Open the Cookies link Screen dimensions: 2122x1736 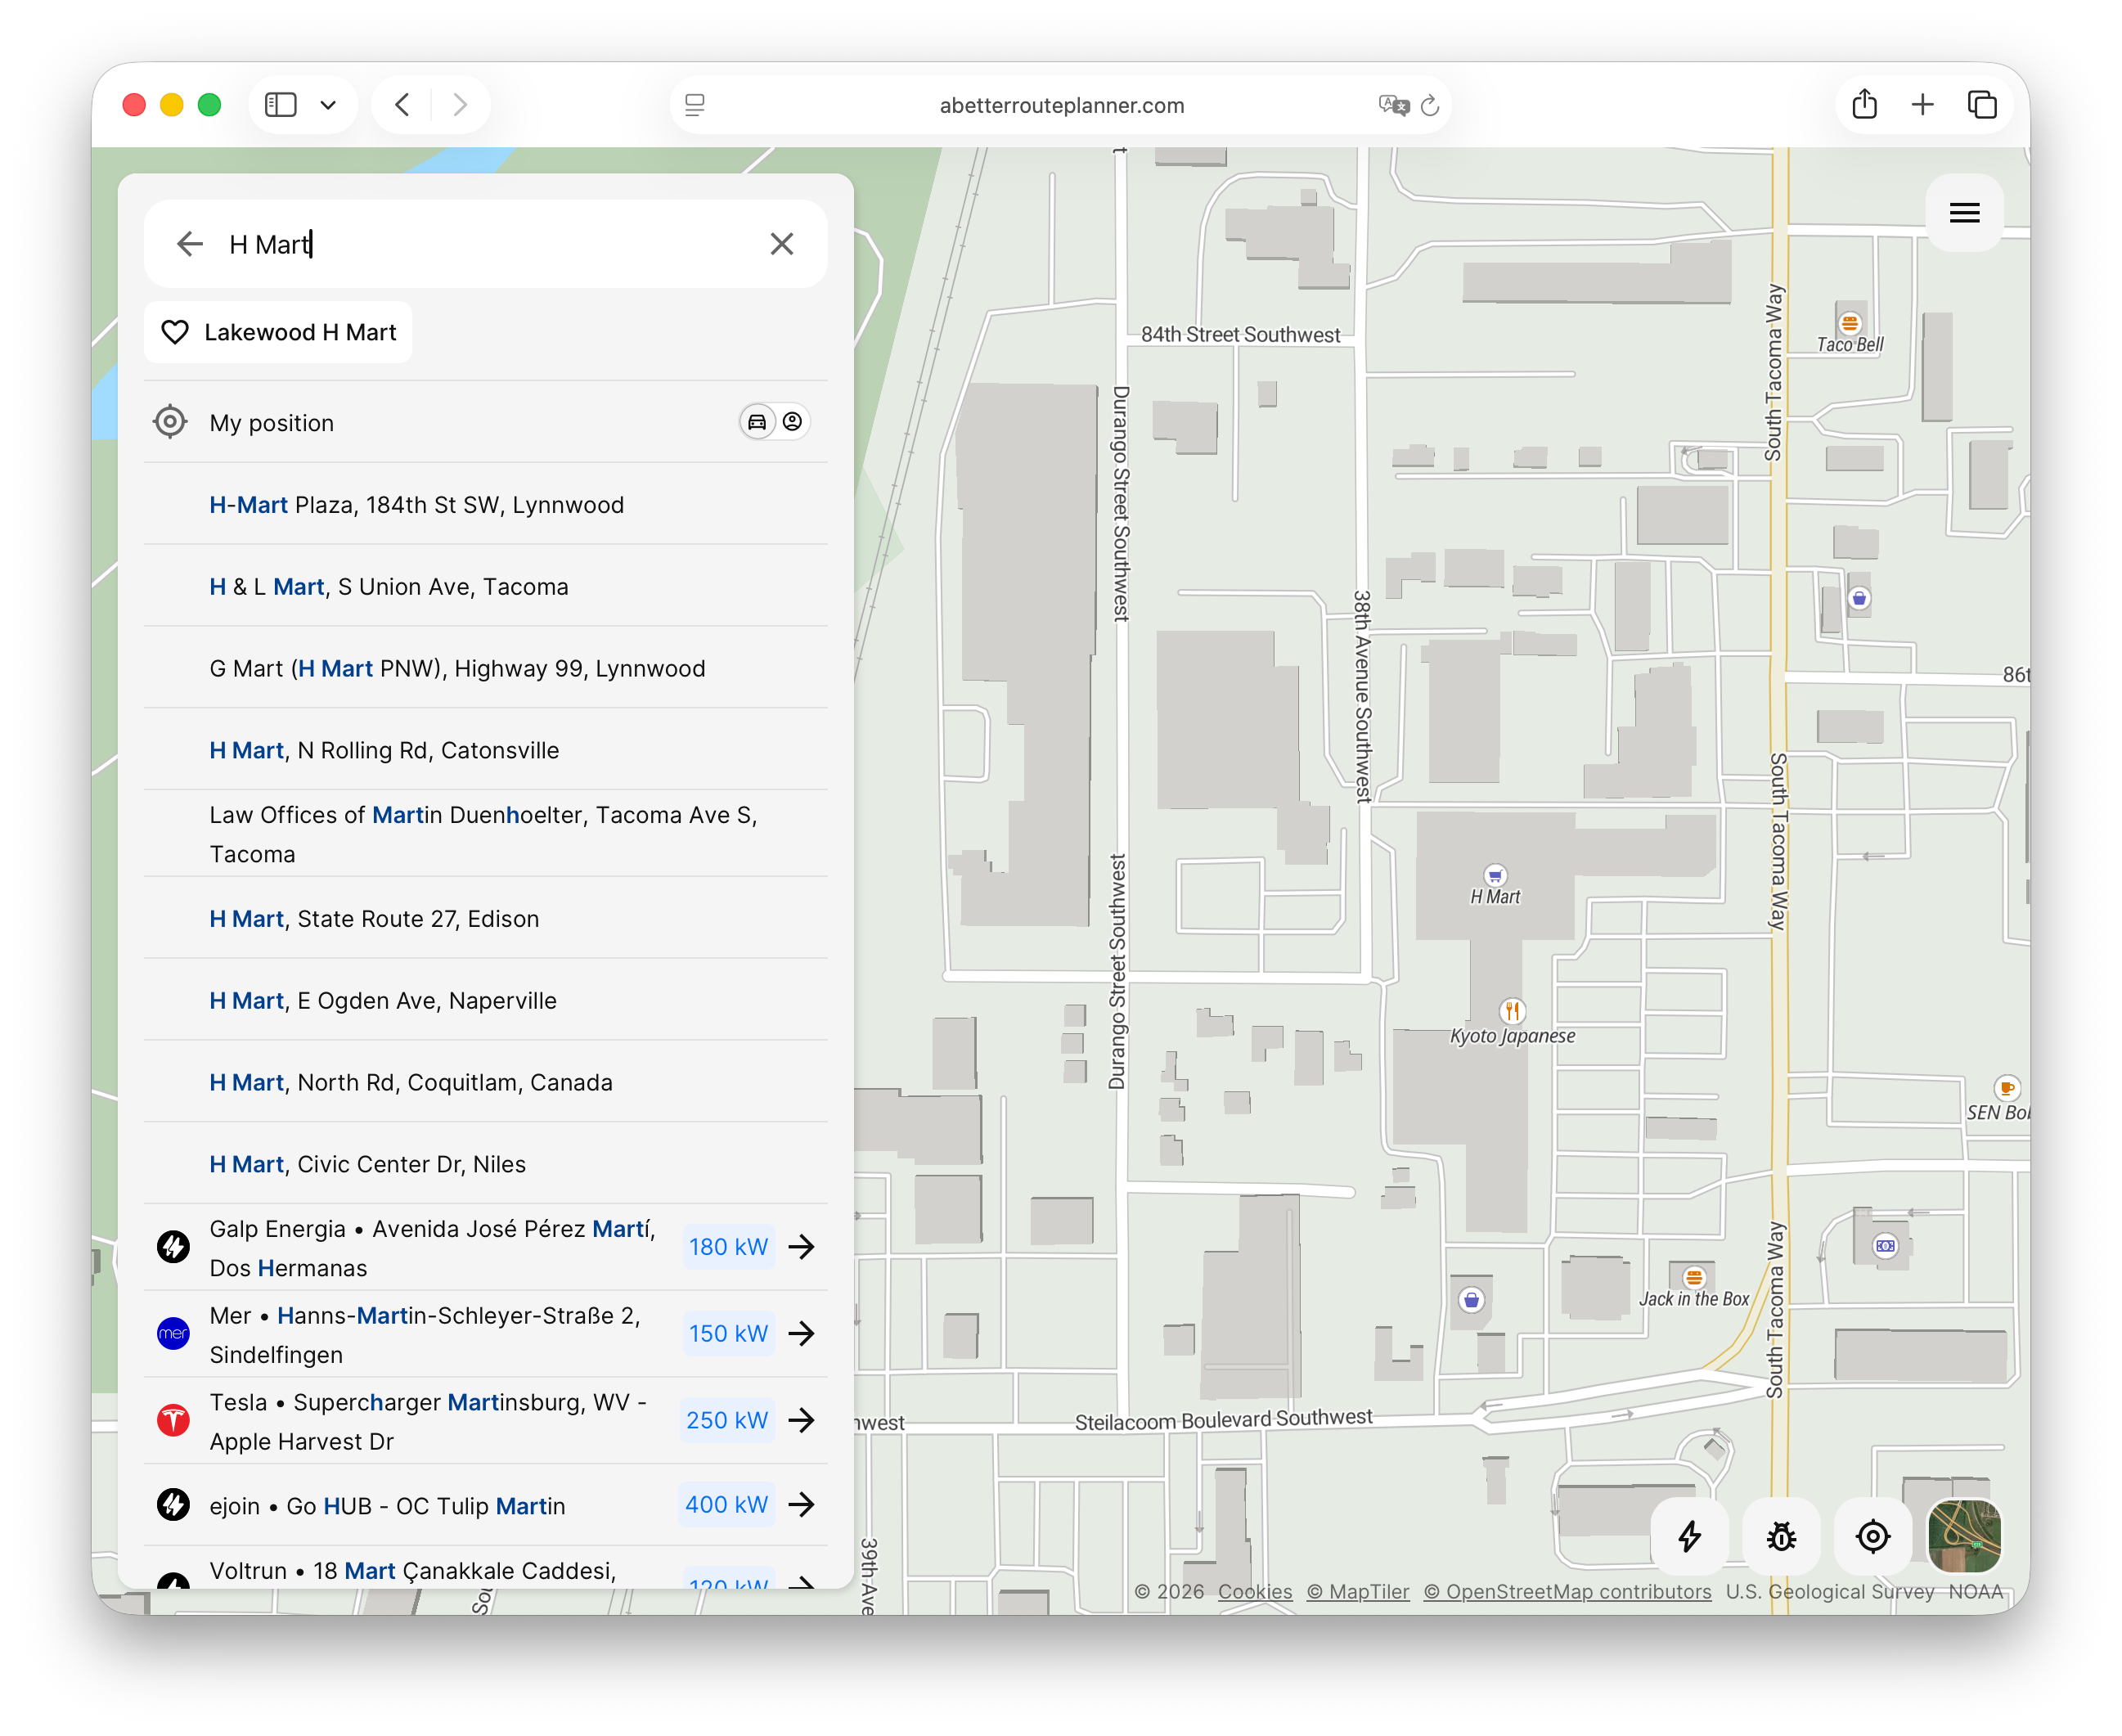coord(1254,1592)
